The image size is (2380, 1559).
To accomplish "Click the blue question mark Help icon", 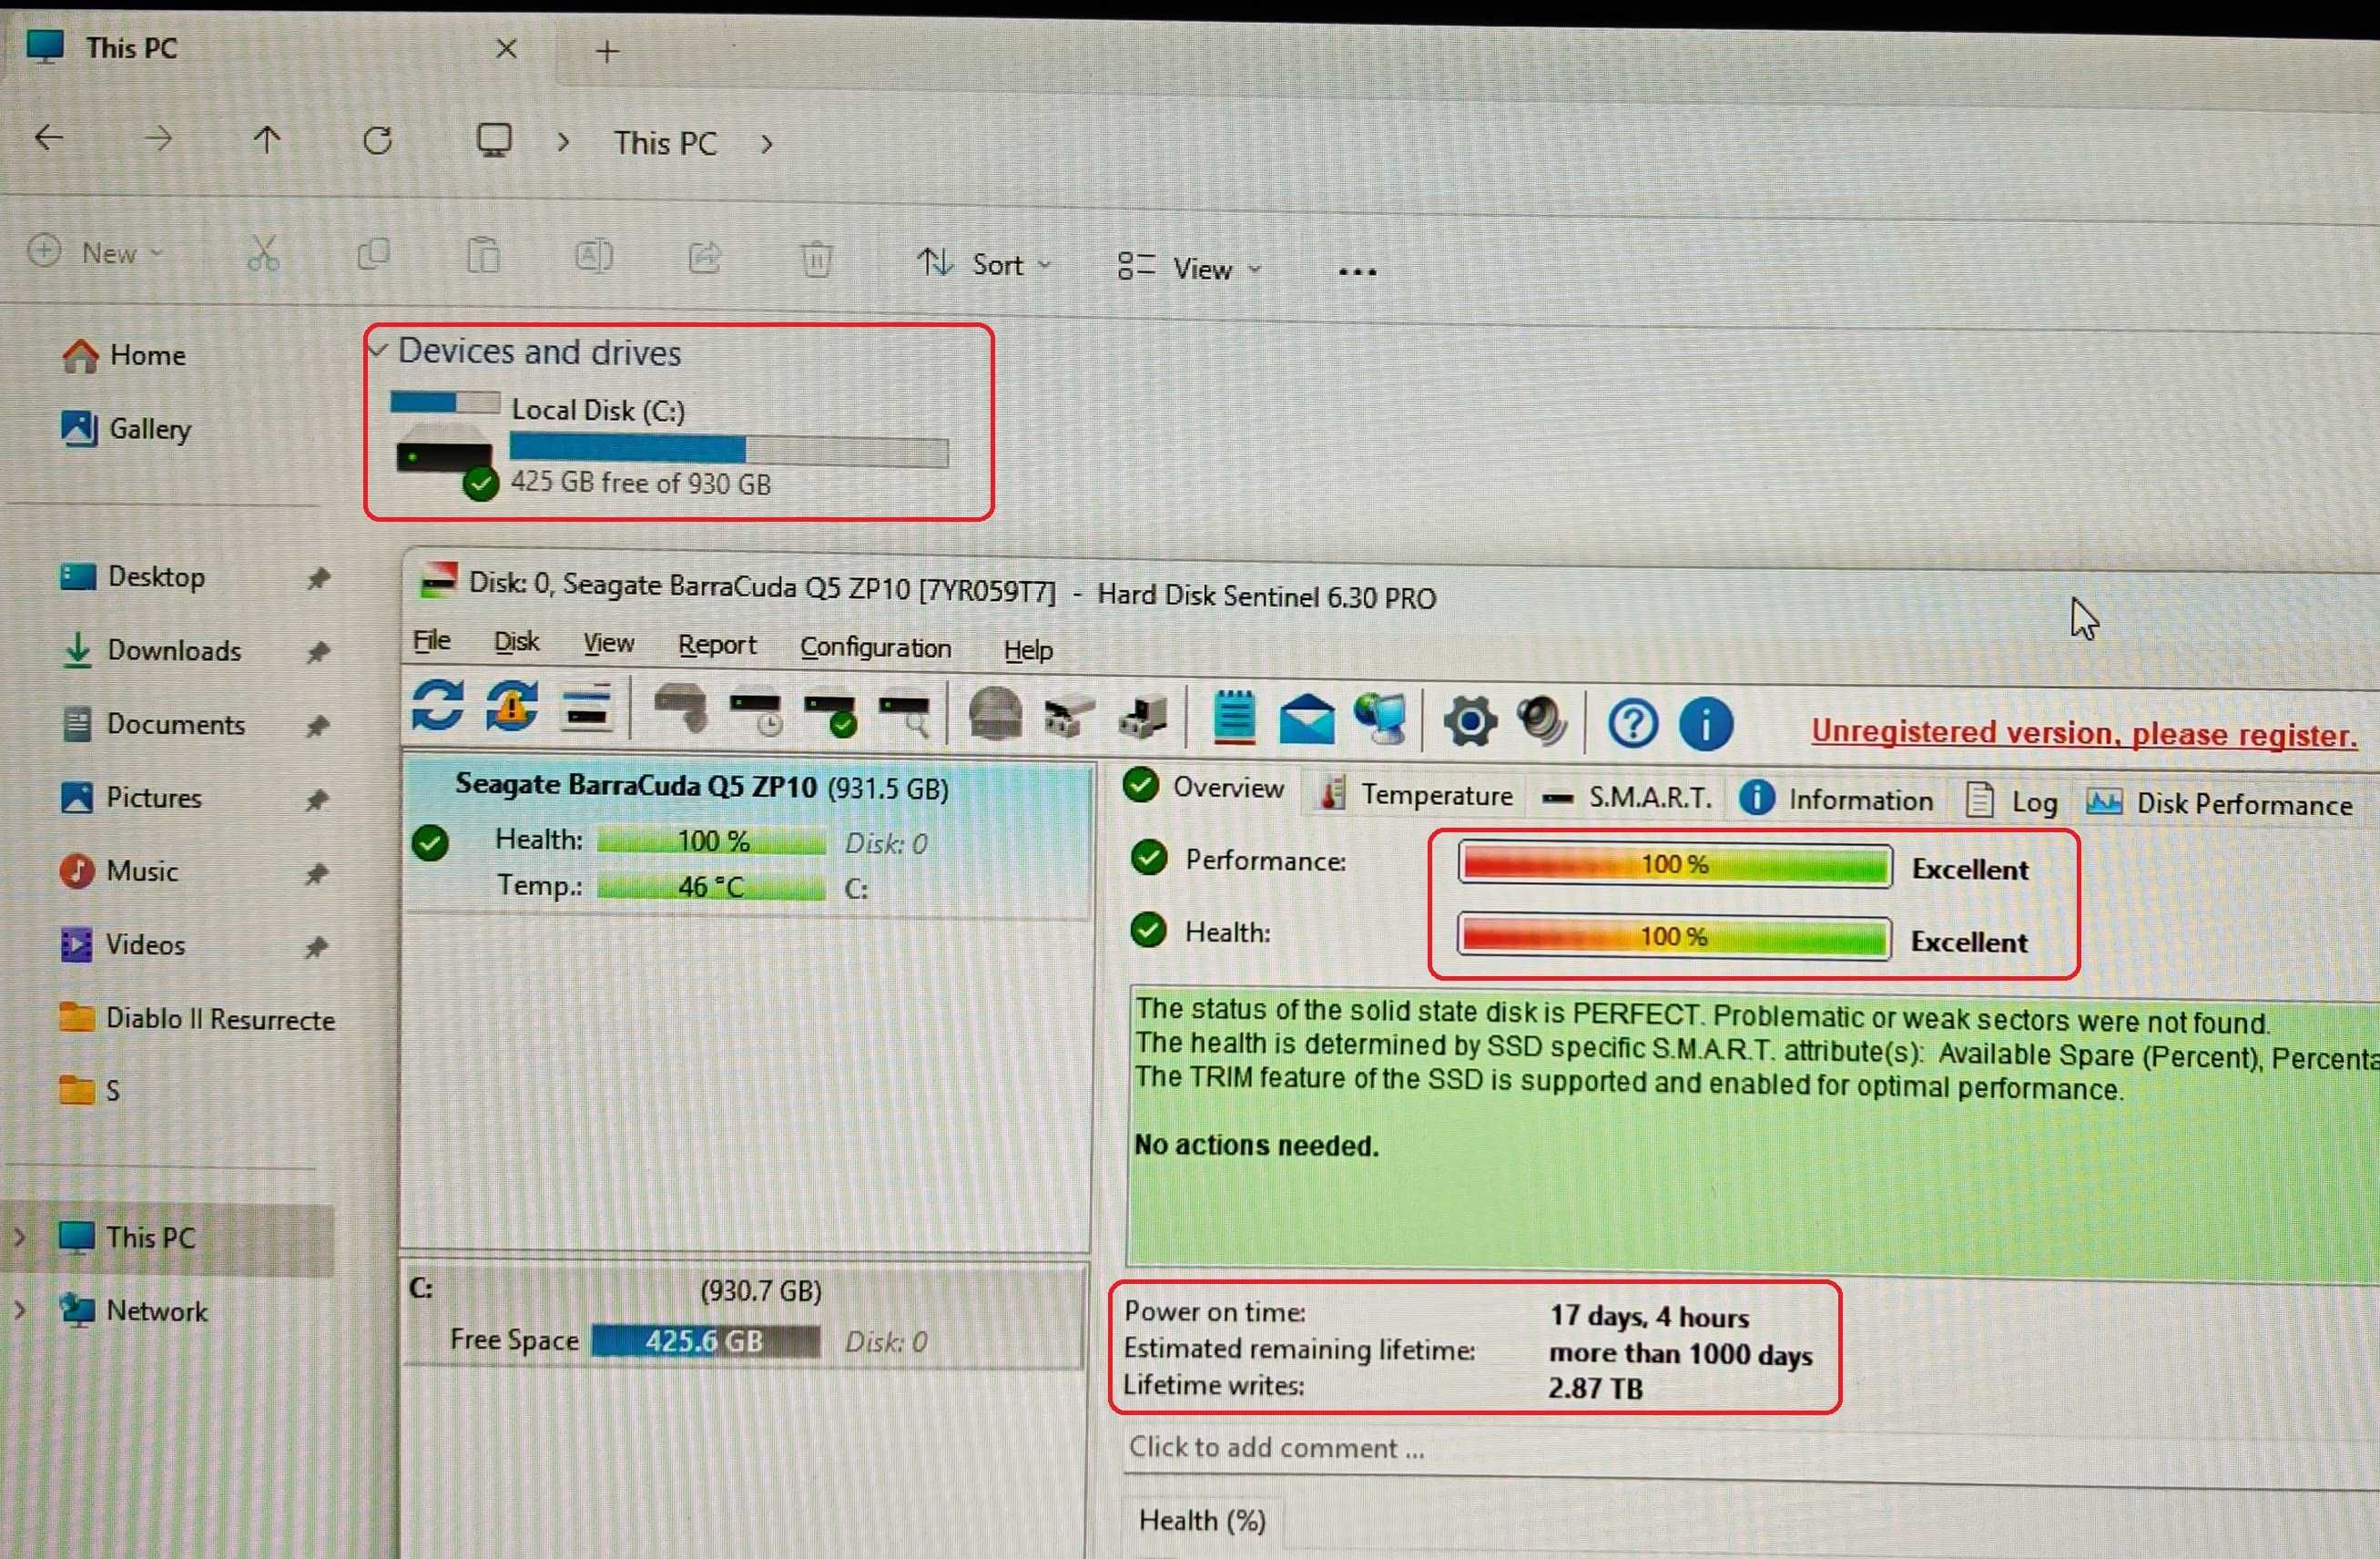I will pyautogui.click(x=1633, y=723).
